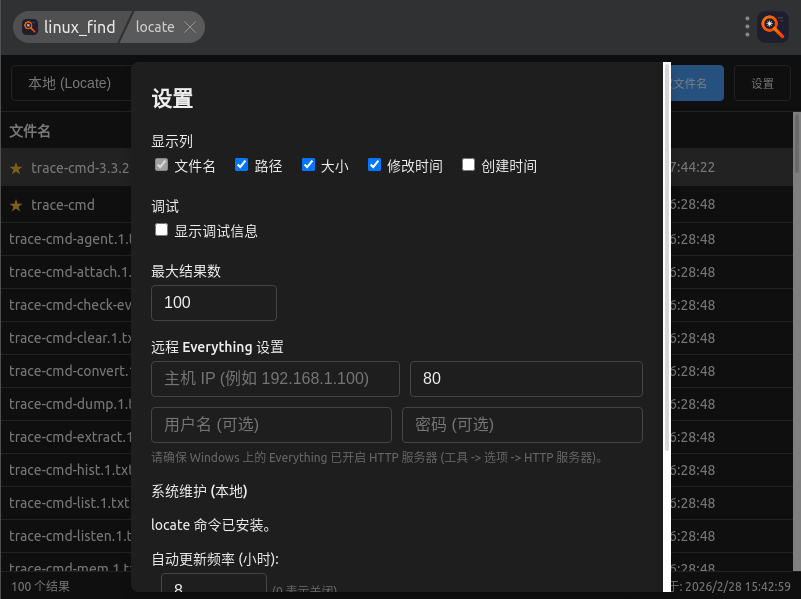Remove the locate chip with its X icon

(190, 27)
